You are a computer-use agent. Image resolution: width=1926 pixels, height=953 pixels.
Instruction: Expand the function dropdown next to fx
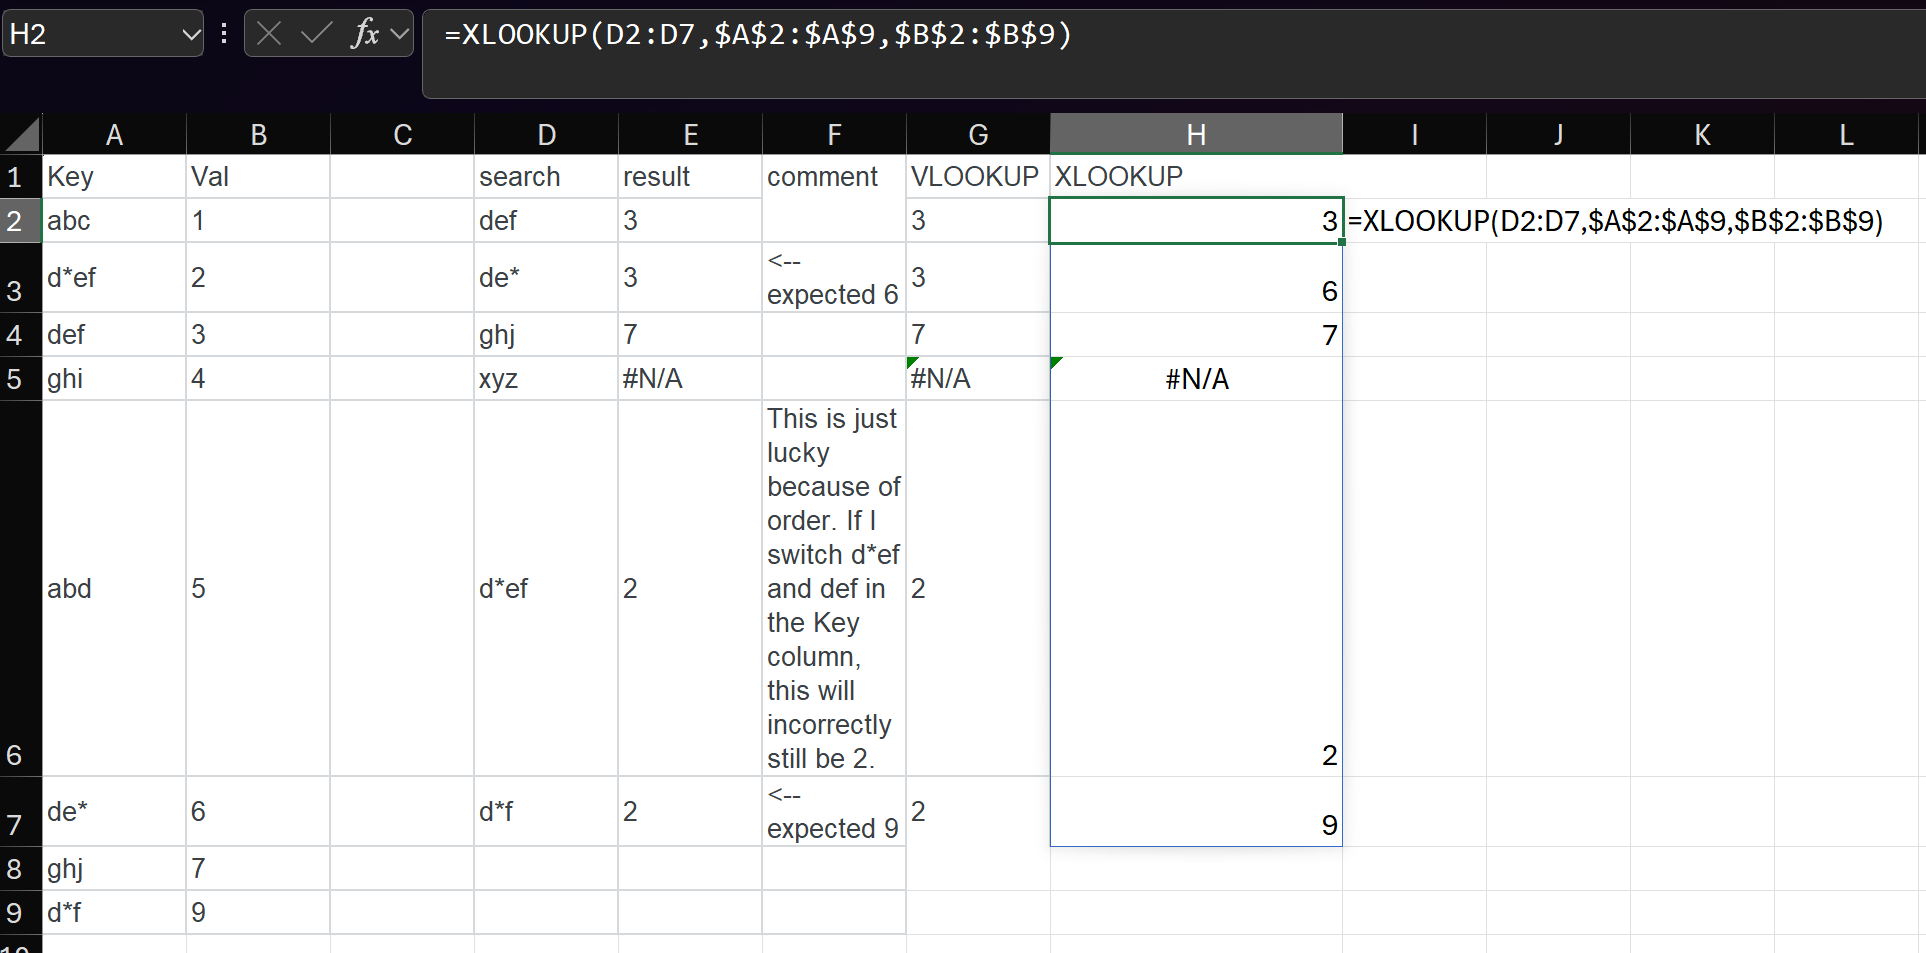[x=400, y=35]
